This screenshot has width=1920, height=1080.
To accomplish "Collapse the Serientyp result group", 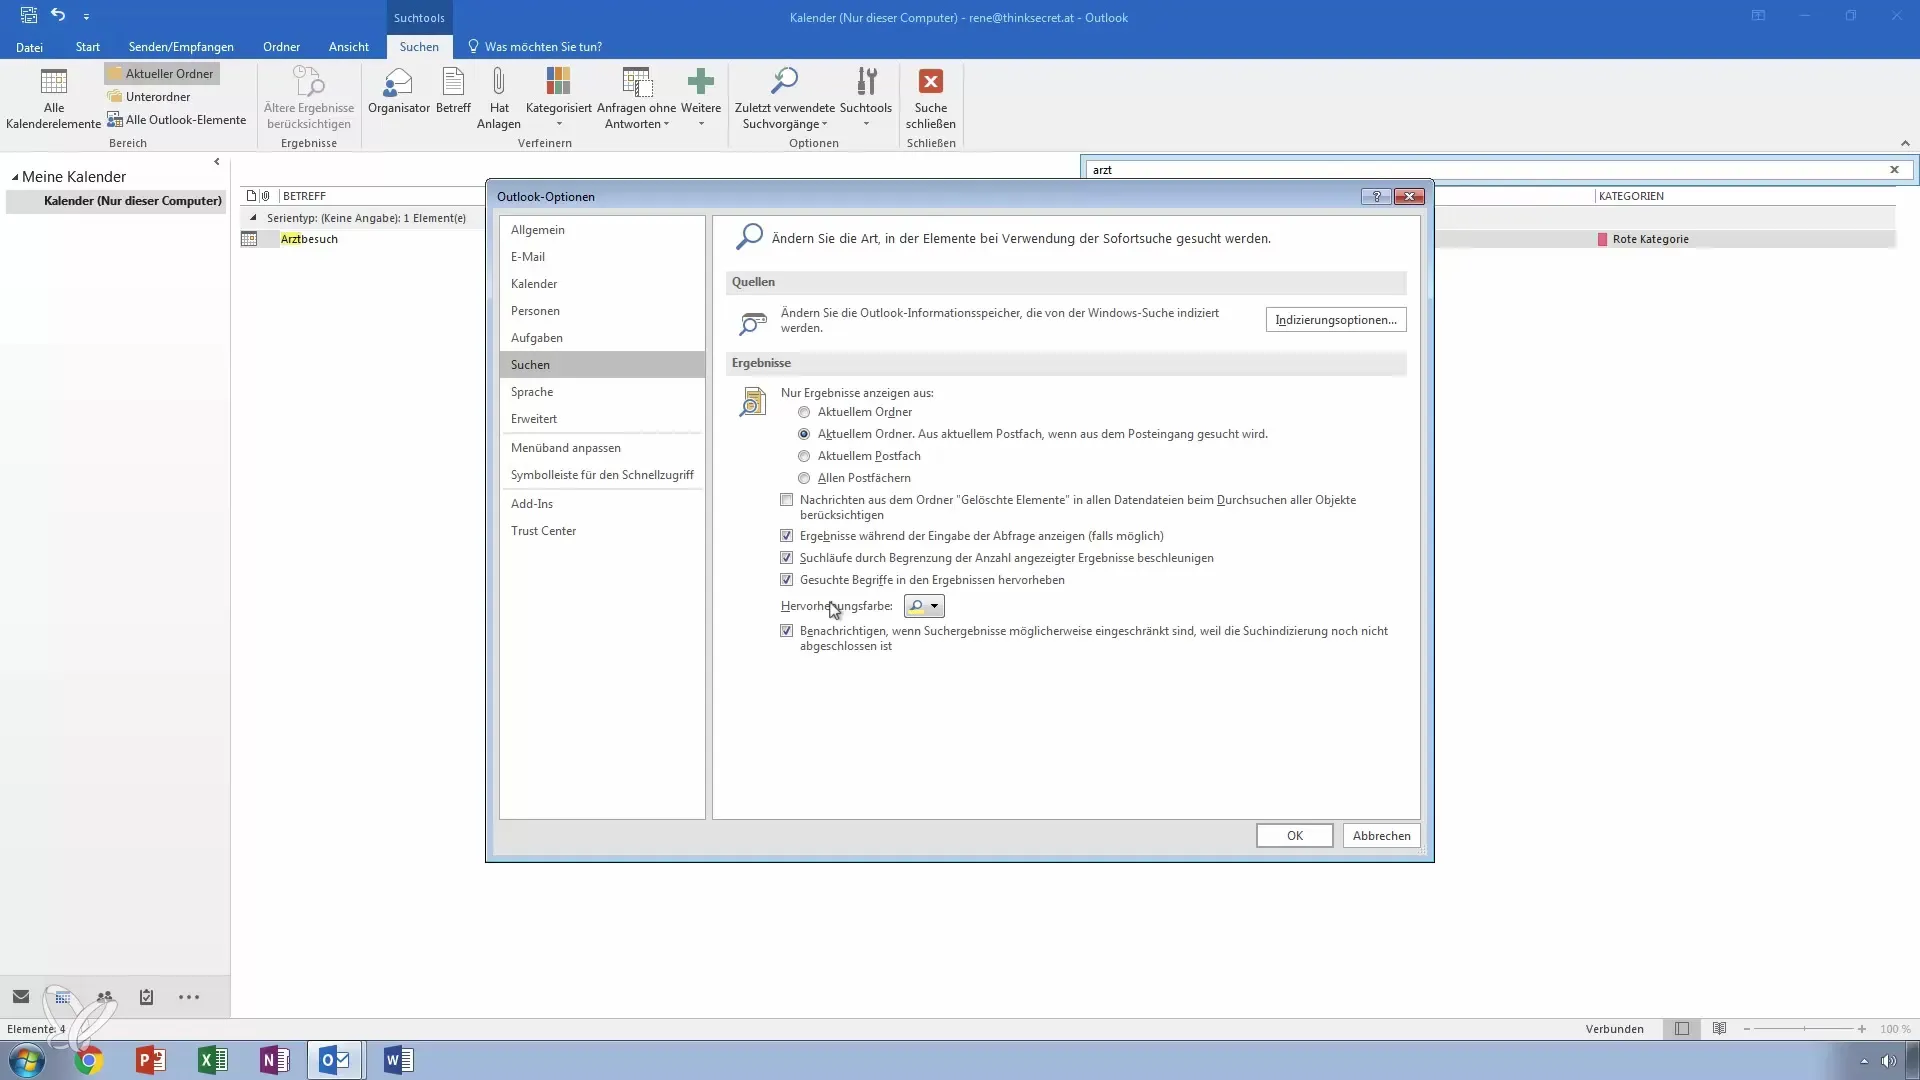I will click(x=253, y=218).
